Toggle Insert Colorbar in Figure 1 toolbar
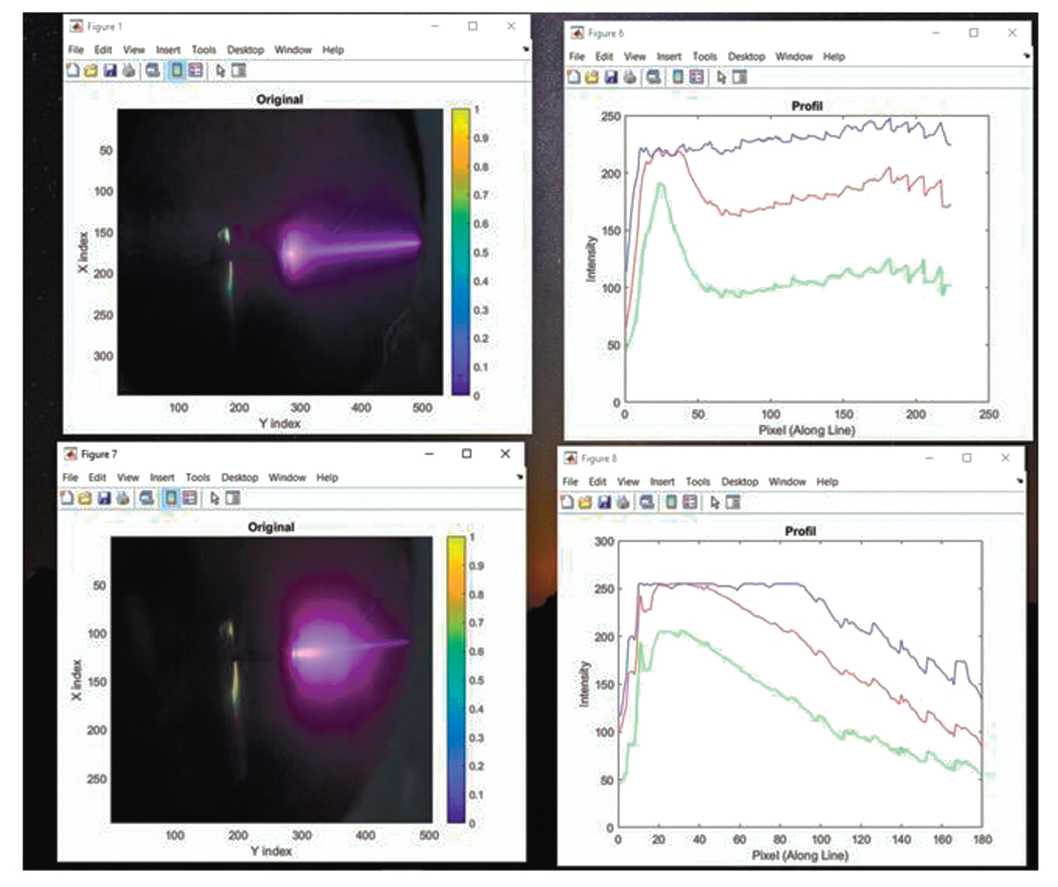 (177, 70)
